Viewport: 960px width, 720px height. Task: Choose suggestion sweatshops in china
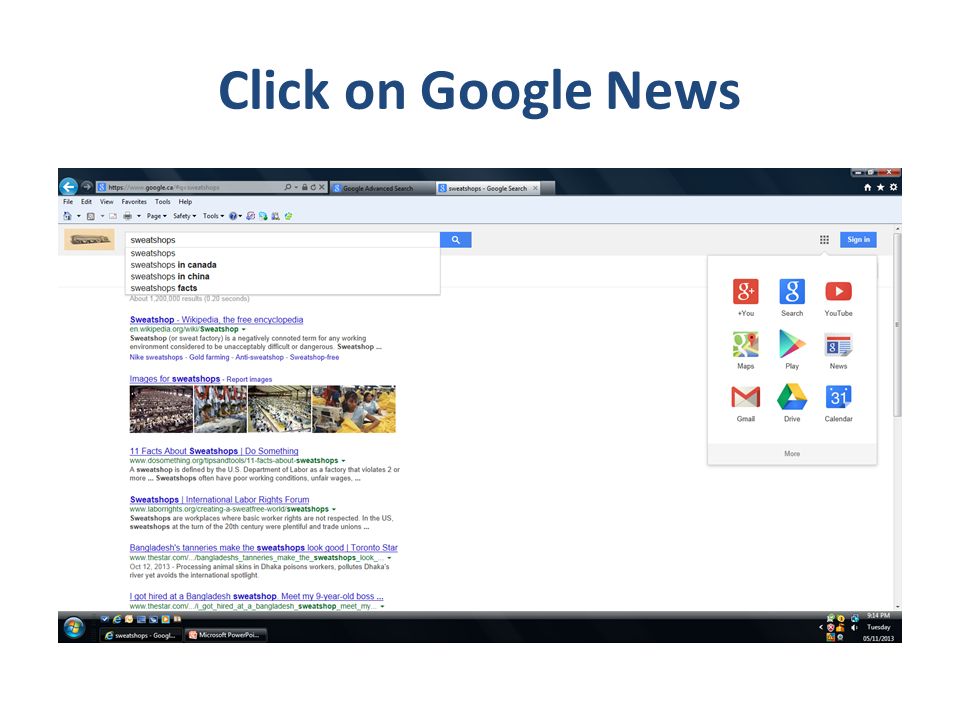pos(283,276)
